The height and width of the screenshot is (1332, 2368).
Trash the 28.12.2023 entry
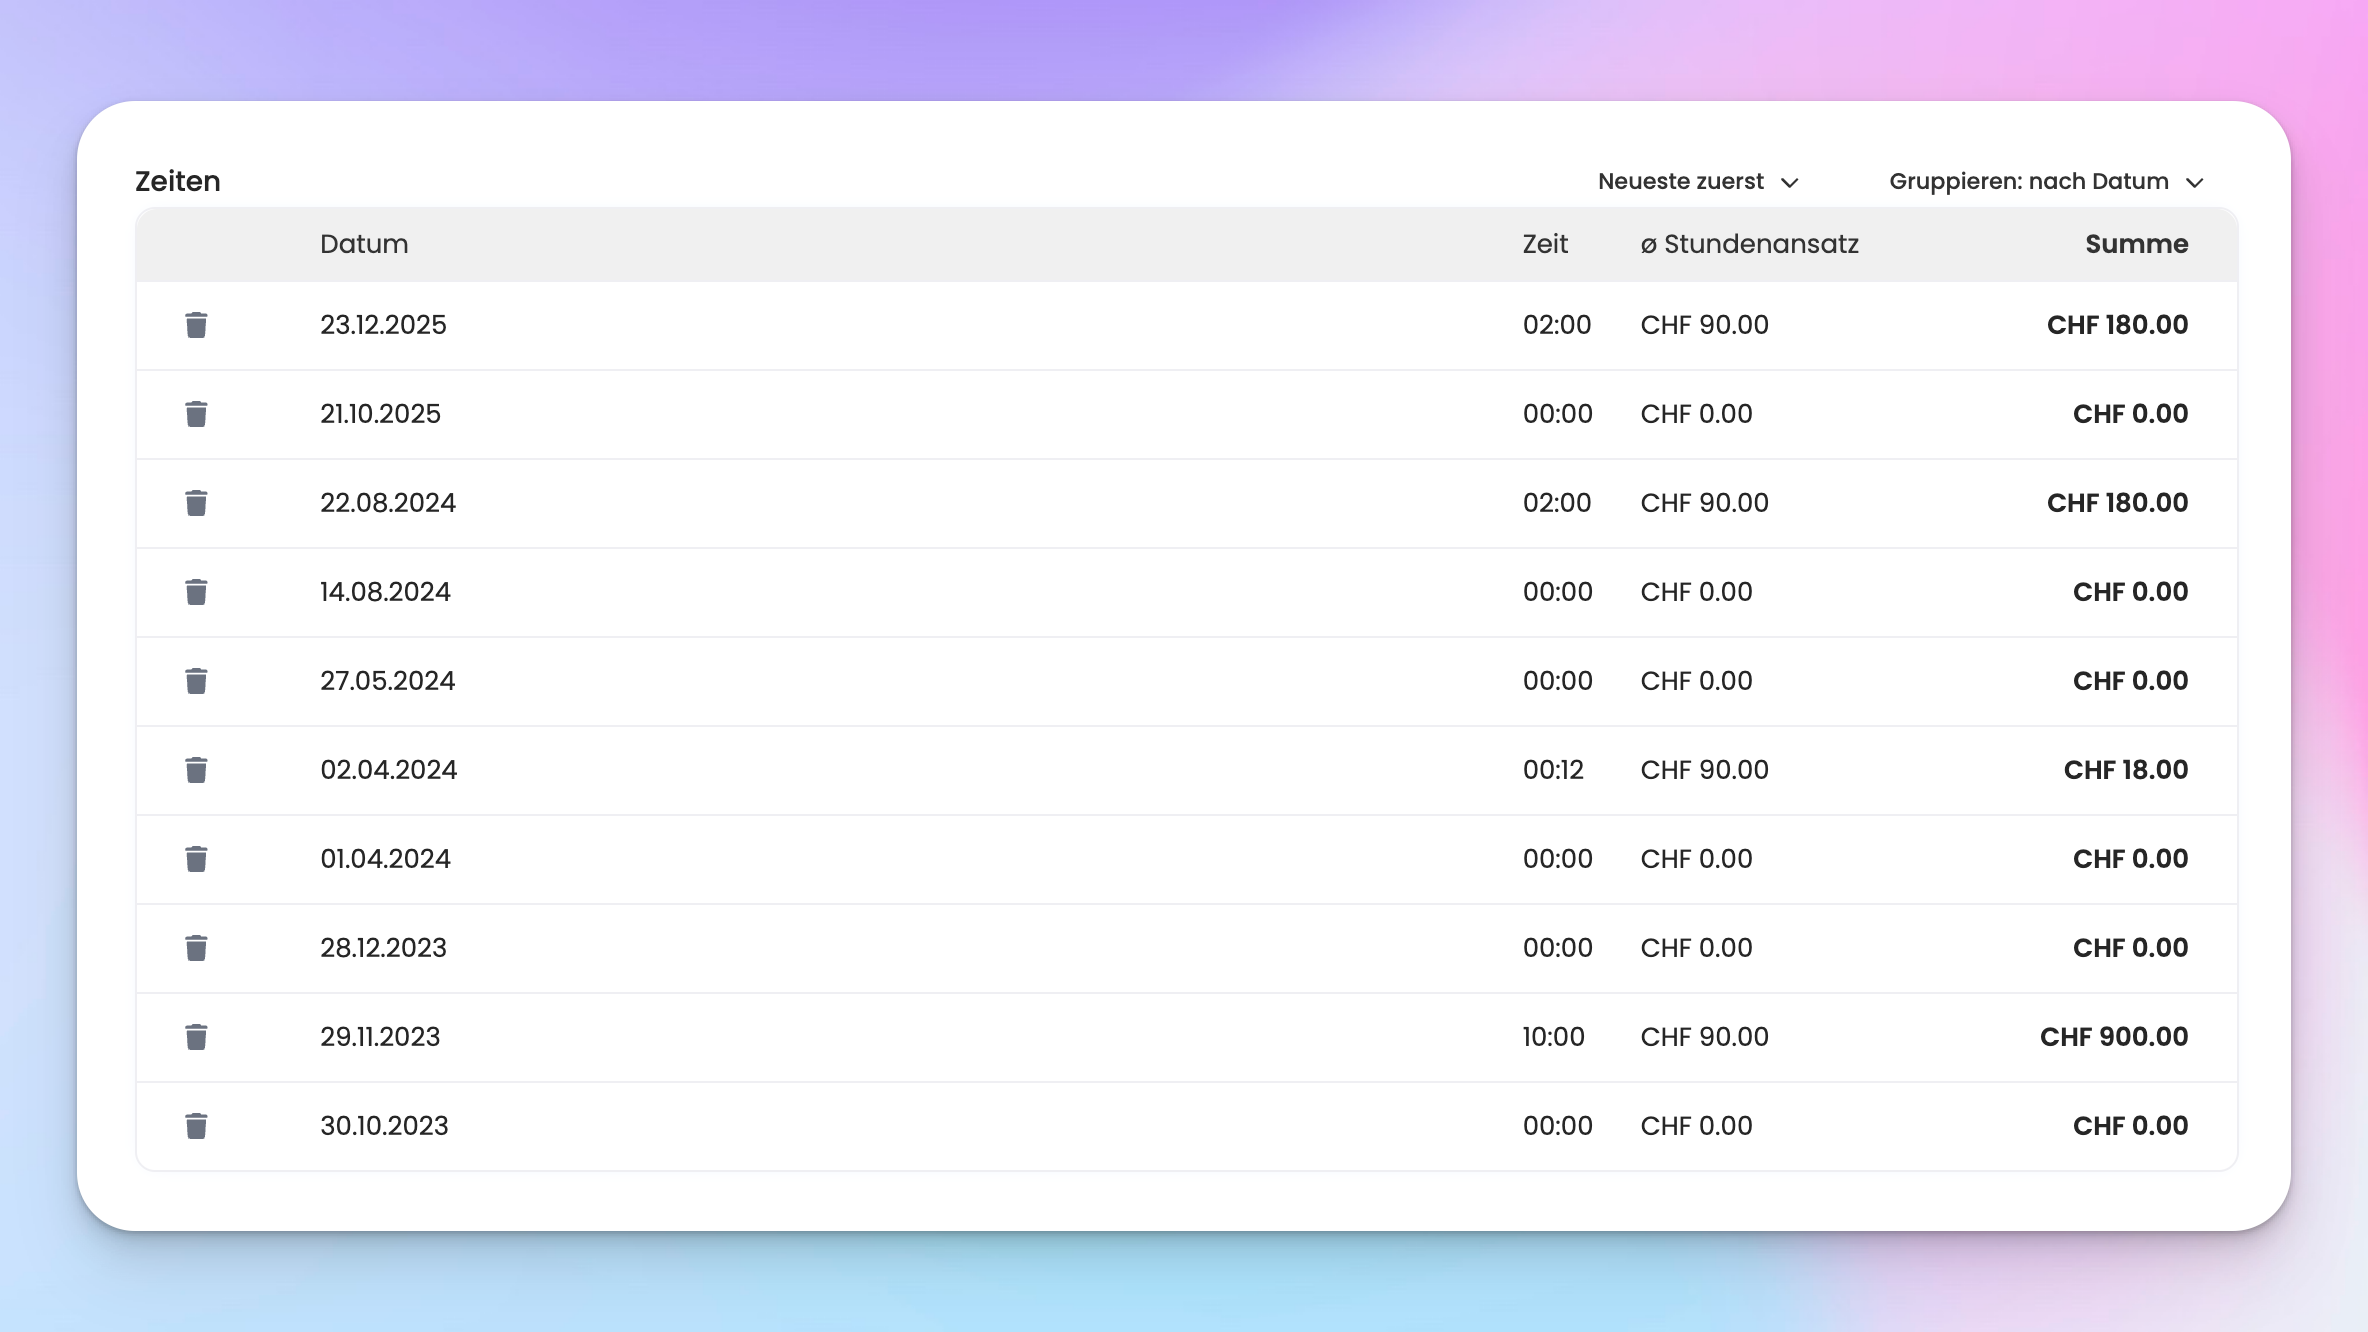(196, 948)
